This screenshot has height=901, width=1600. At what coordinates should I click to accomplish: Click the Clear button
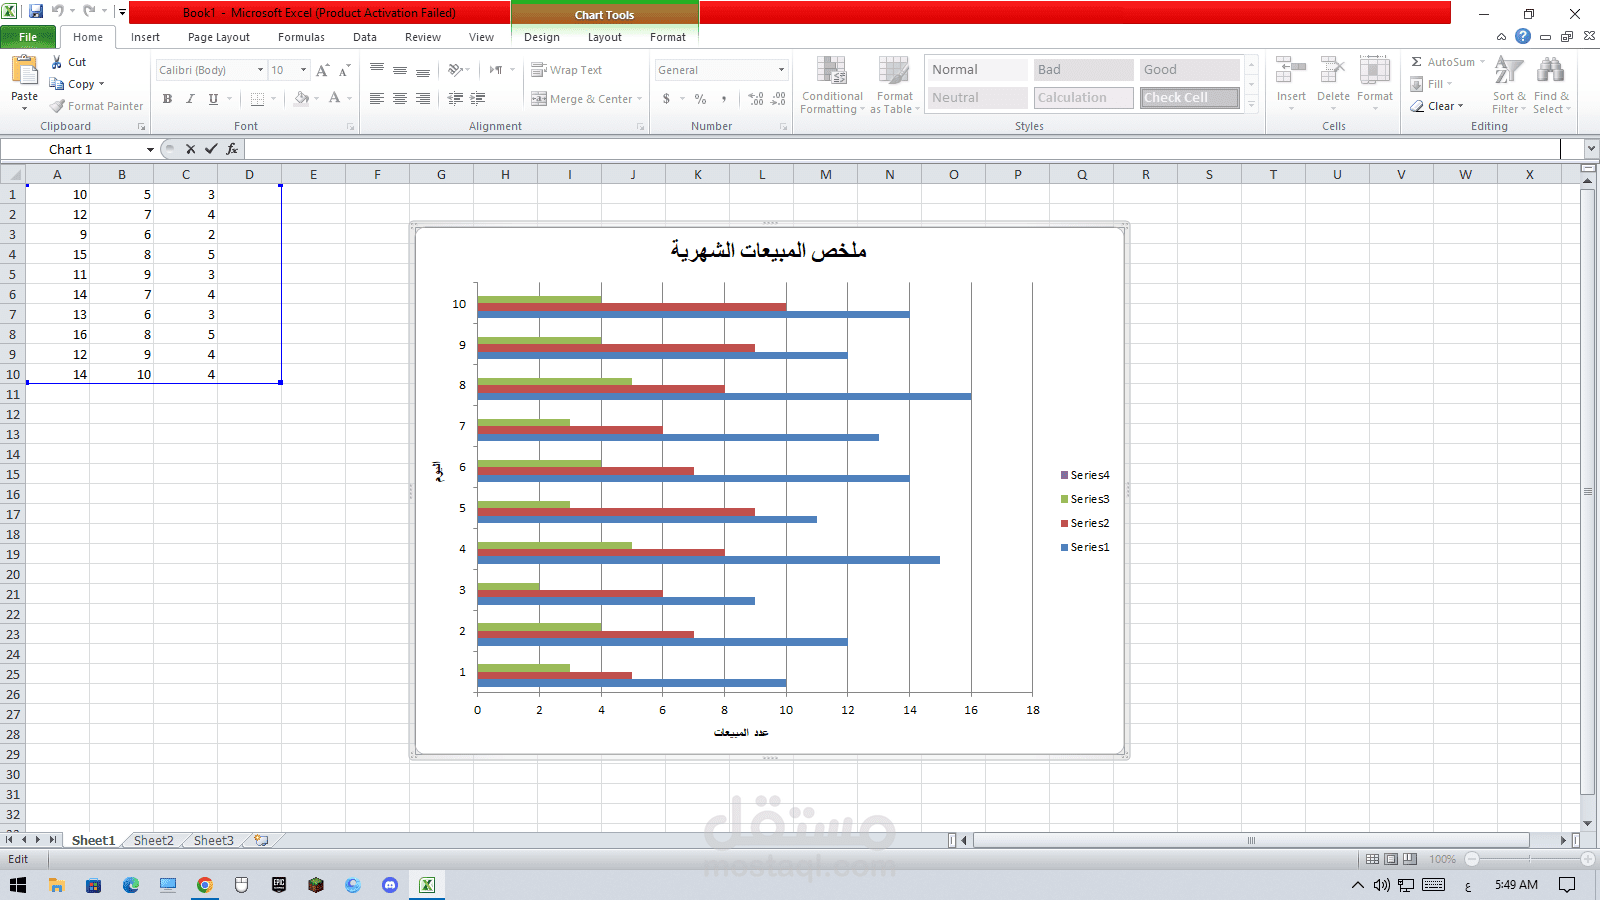pyautogui.click(x=1437, y=106)
